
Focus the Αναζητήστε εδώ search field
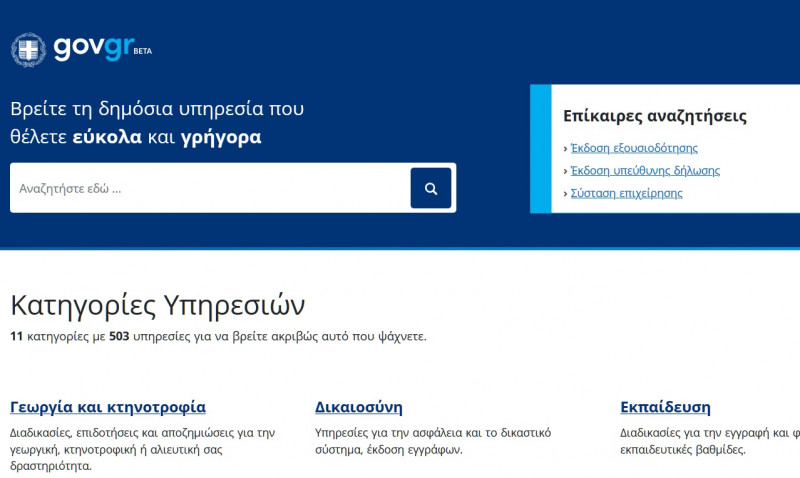(x=210, y=188)
